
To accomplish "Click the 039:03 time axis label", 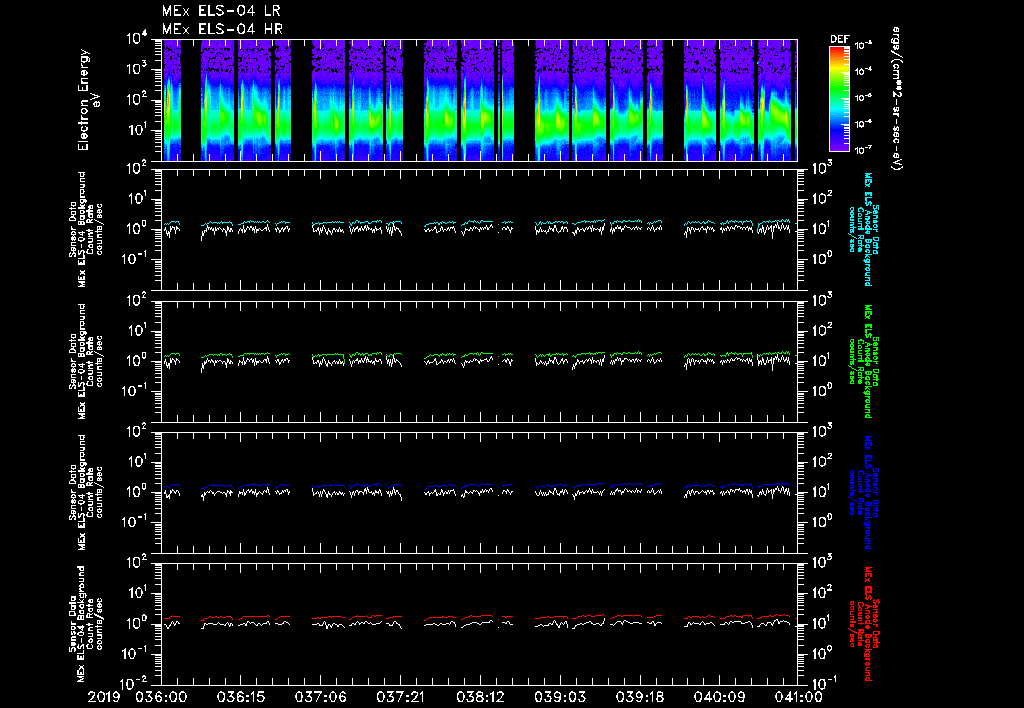I will [560, 698].
